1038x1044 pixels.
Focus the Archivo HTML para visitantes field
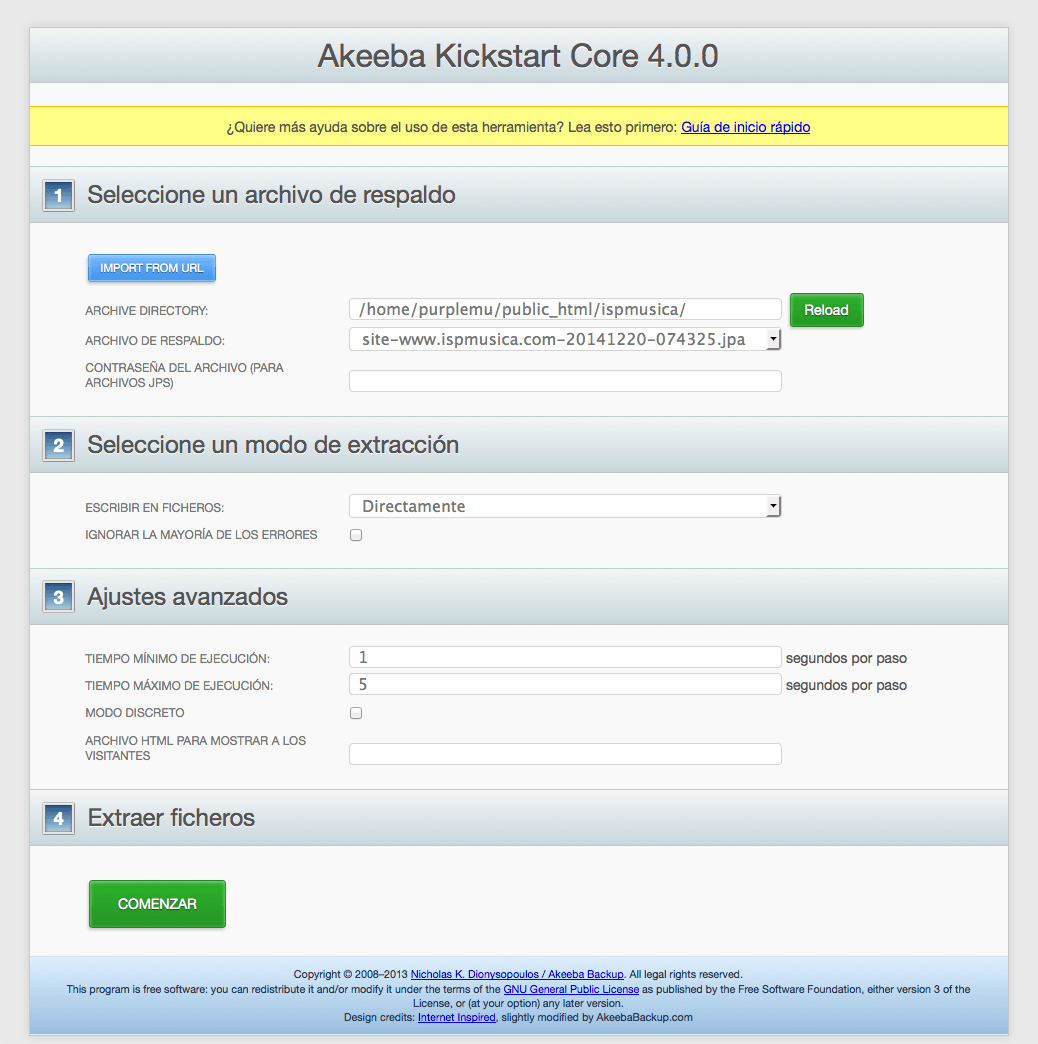pos(565,754)
